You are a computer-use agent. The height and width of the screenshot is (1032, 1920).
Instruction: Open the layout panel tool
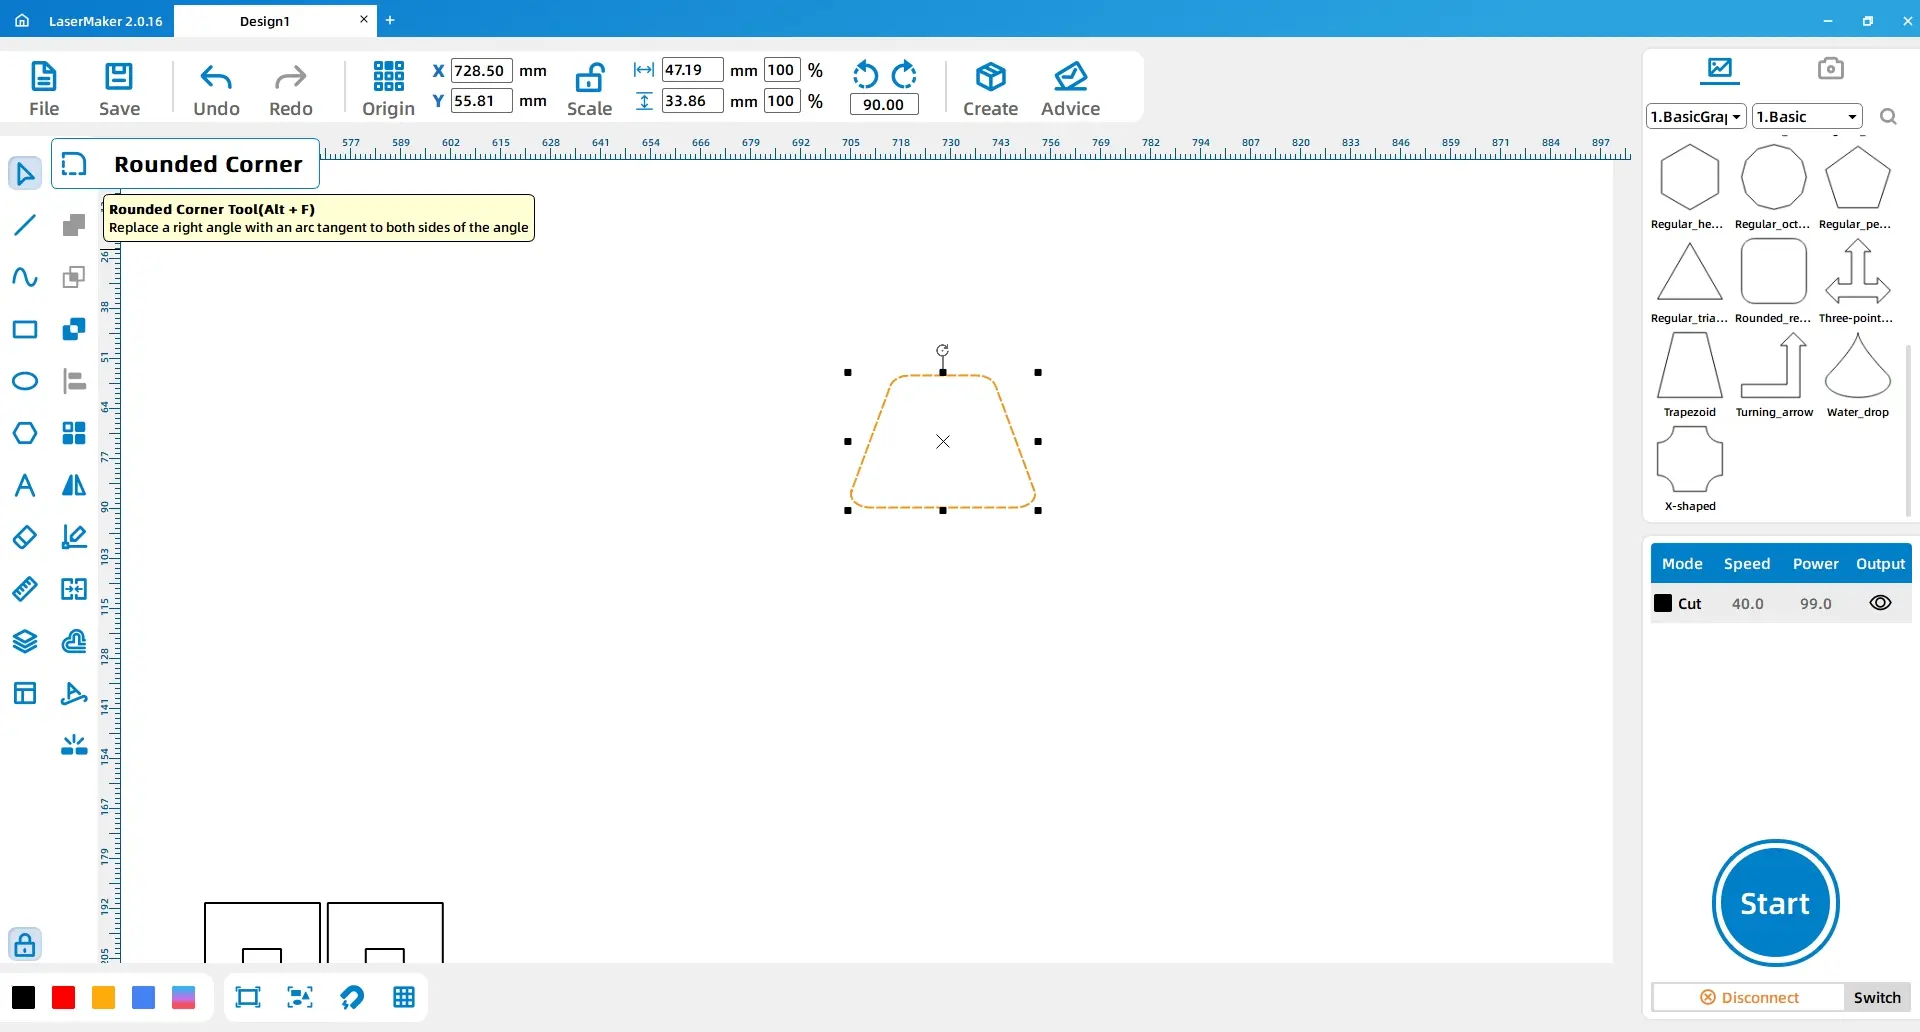pyautogui.click(x=25, y=693)
